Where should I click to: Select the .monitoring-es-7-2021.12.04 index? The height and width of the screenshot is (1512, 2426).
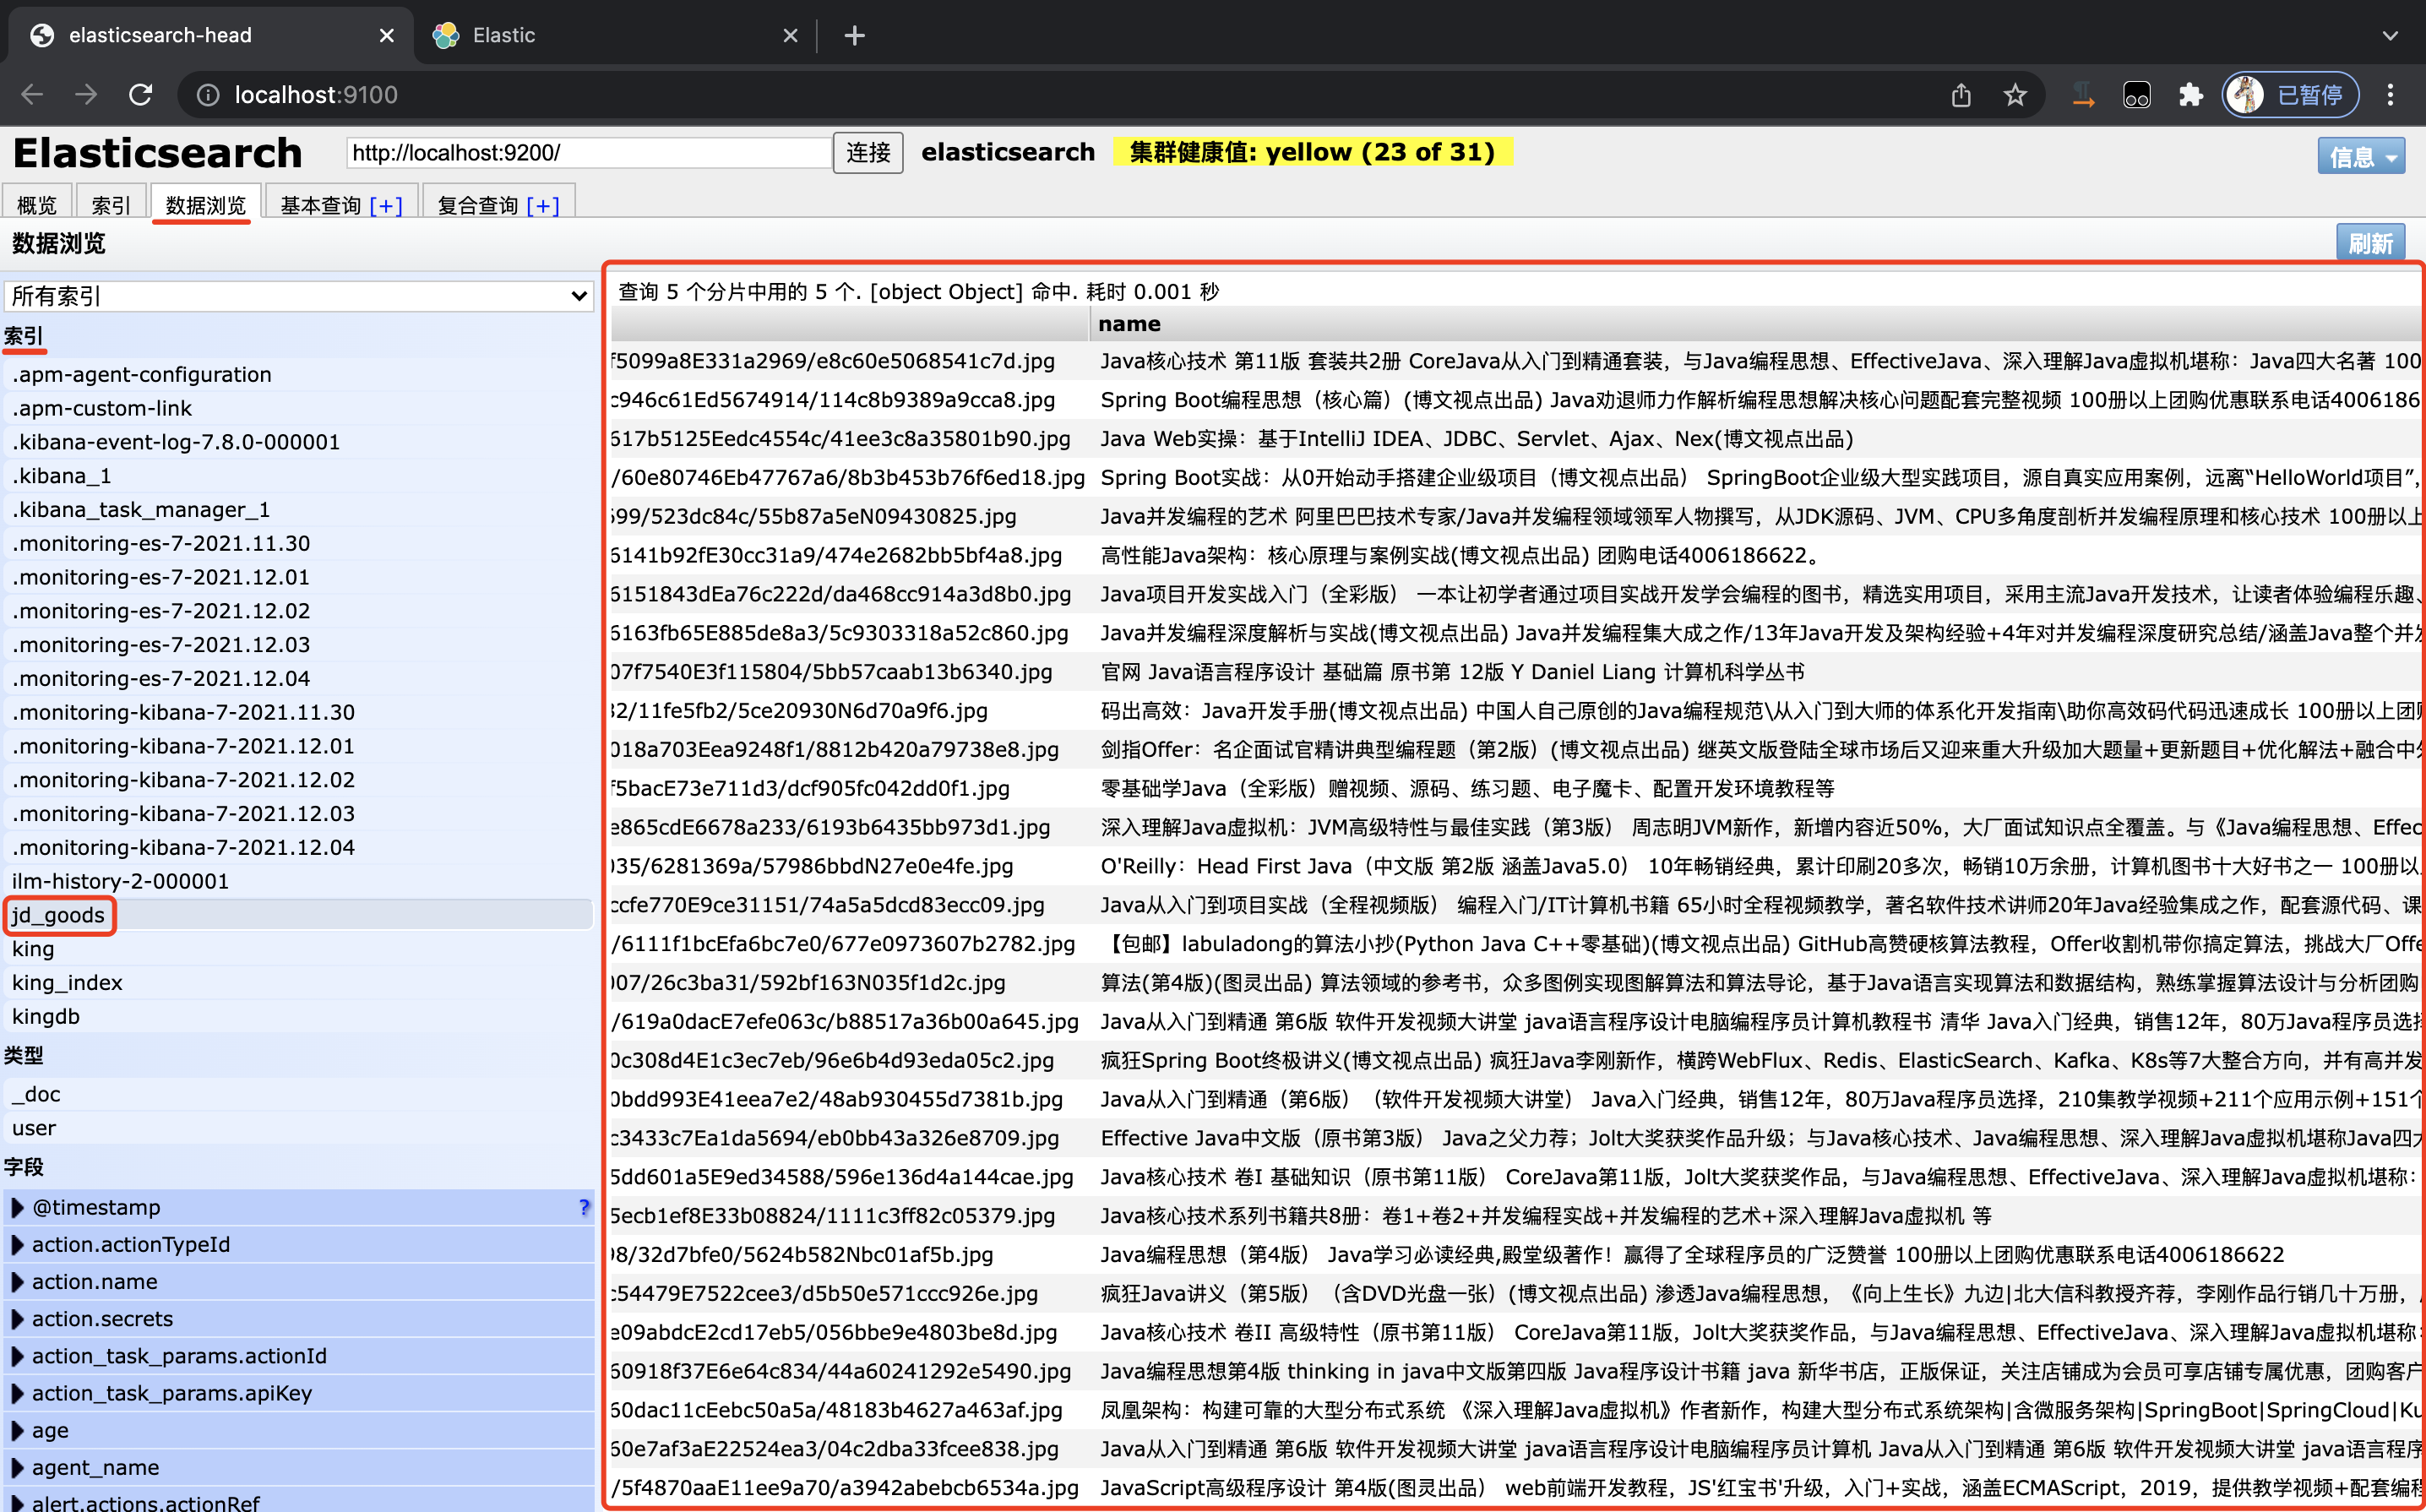click(x=299, y=678)
